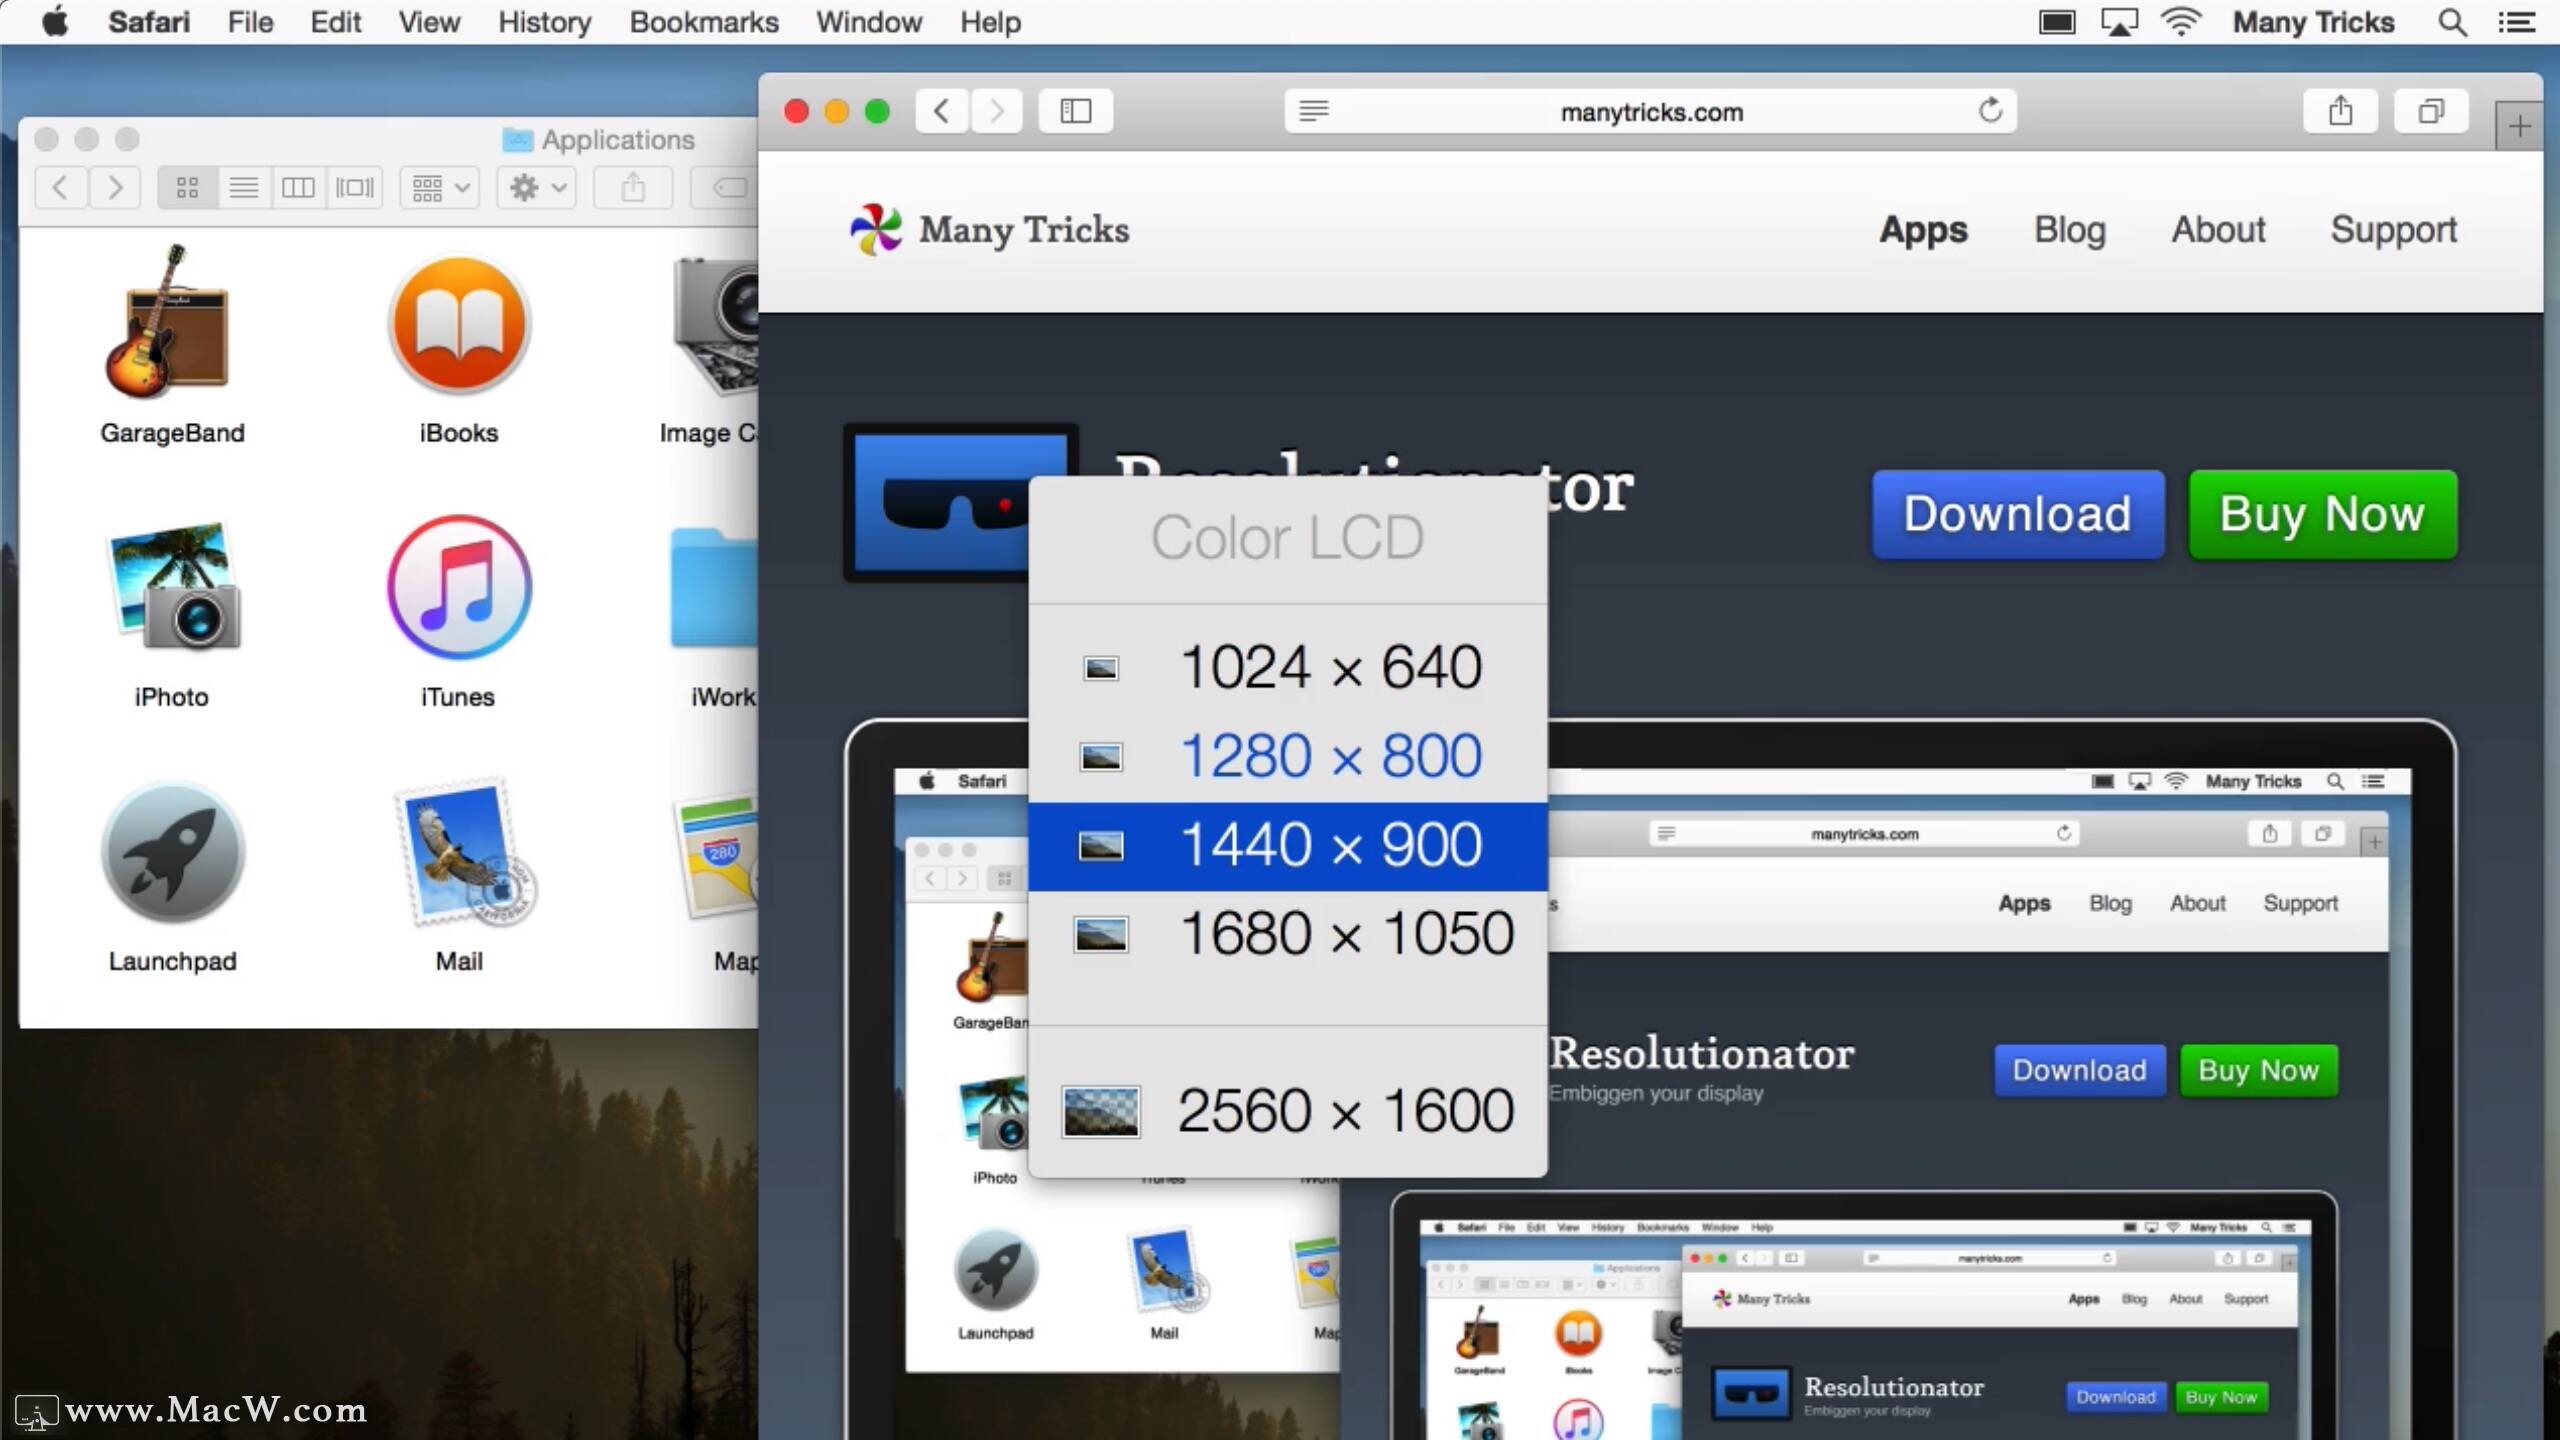2560x1440 pixels.
Task: Click the Applications title folder icon
Action: (x=517, y=139)
